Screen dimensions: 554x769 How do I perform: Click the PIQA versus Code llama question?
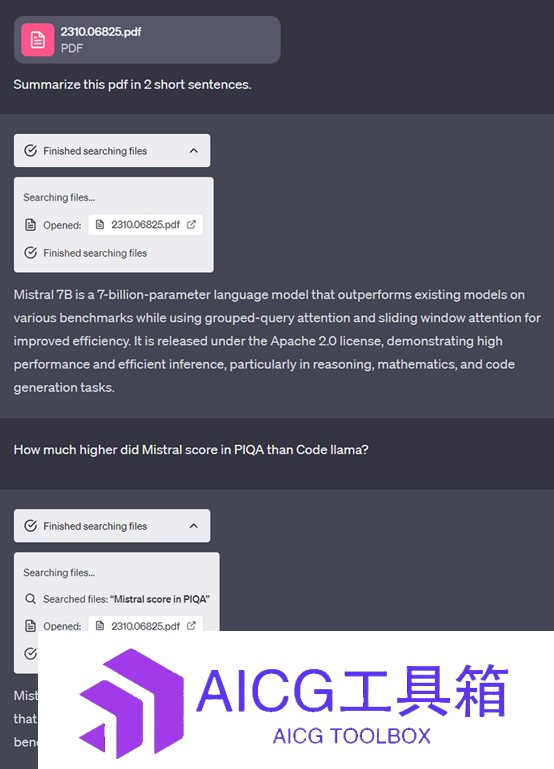191,450
